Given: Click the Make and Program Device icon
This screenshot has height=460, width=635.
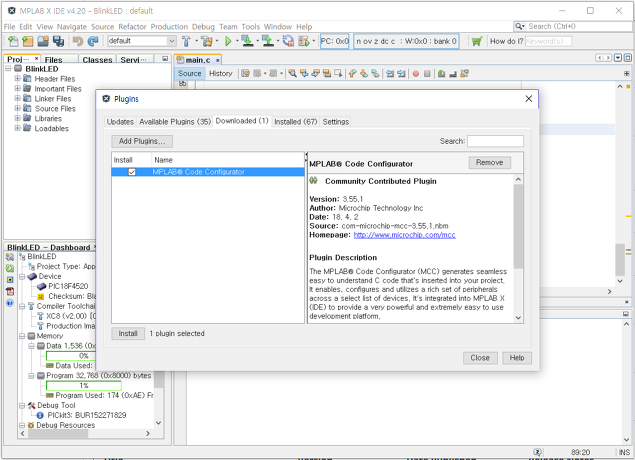Looking at the screenshot, I should coord(247,41).
